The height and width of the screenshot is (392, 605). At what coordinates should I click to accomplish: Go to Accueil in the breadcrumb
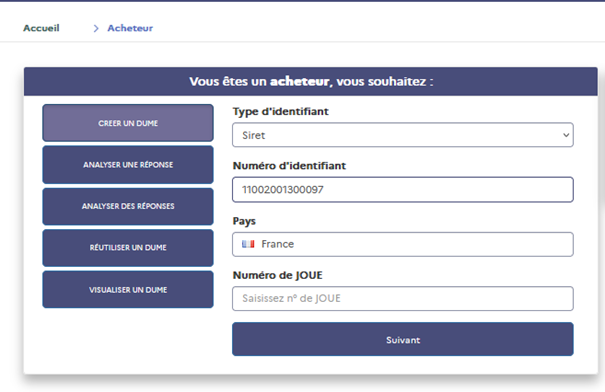pos(41,28)
